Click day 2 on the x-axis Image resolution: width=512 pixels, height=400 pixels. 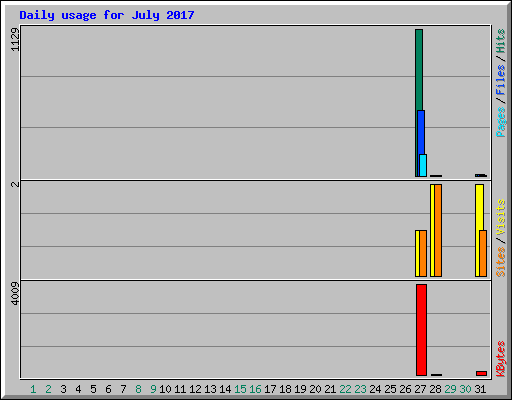[x=48, y=389]
